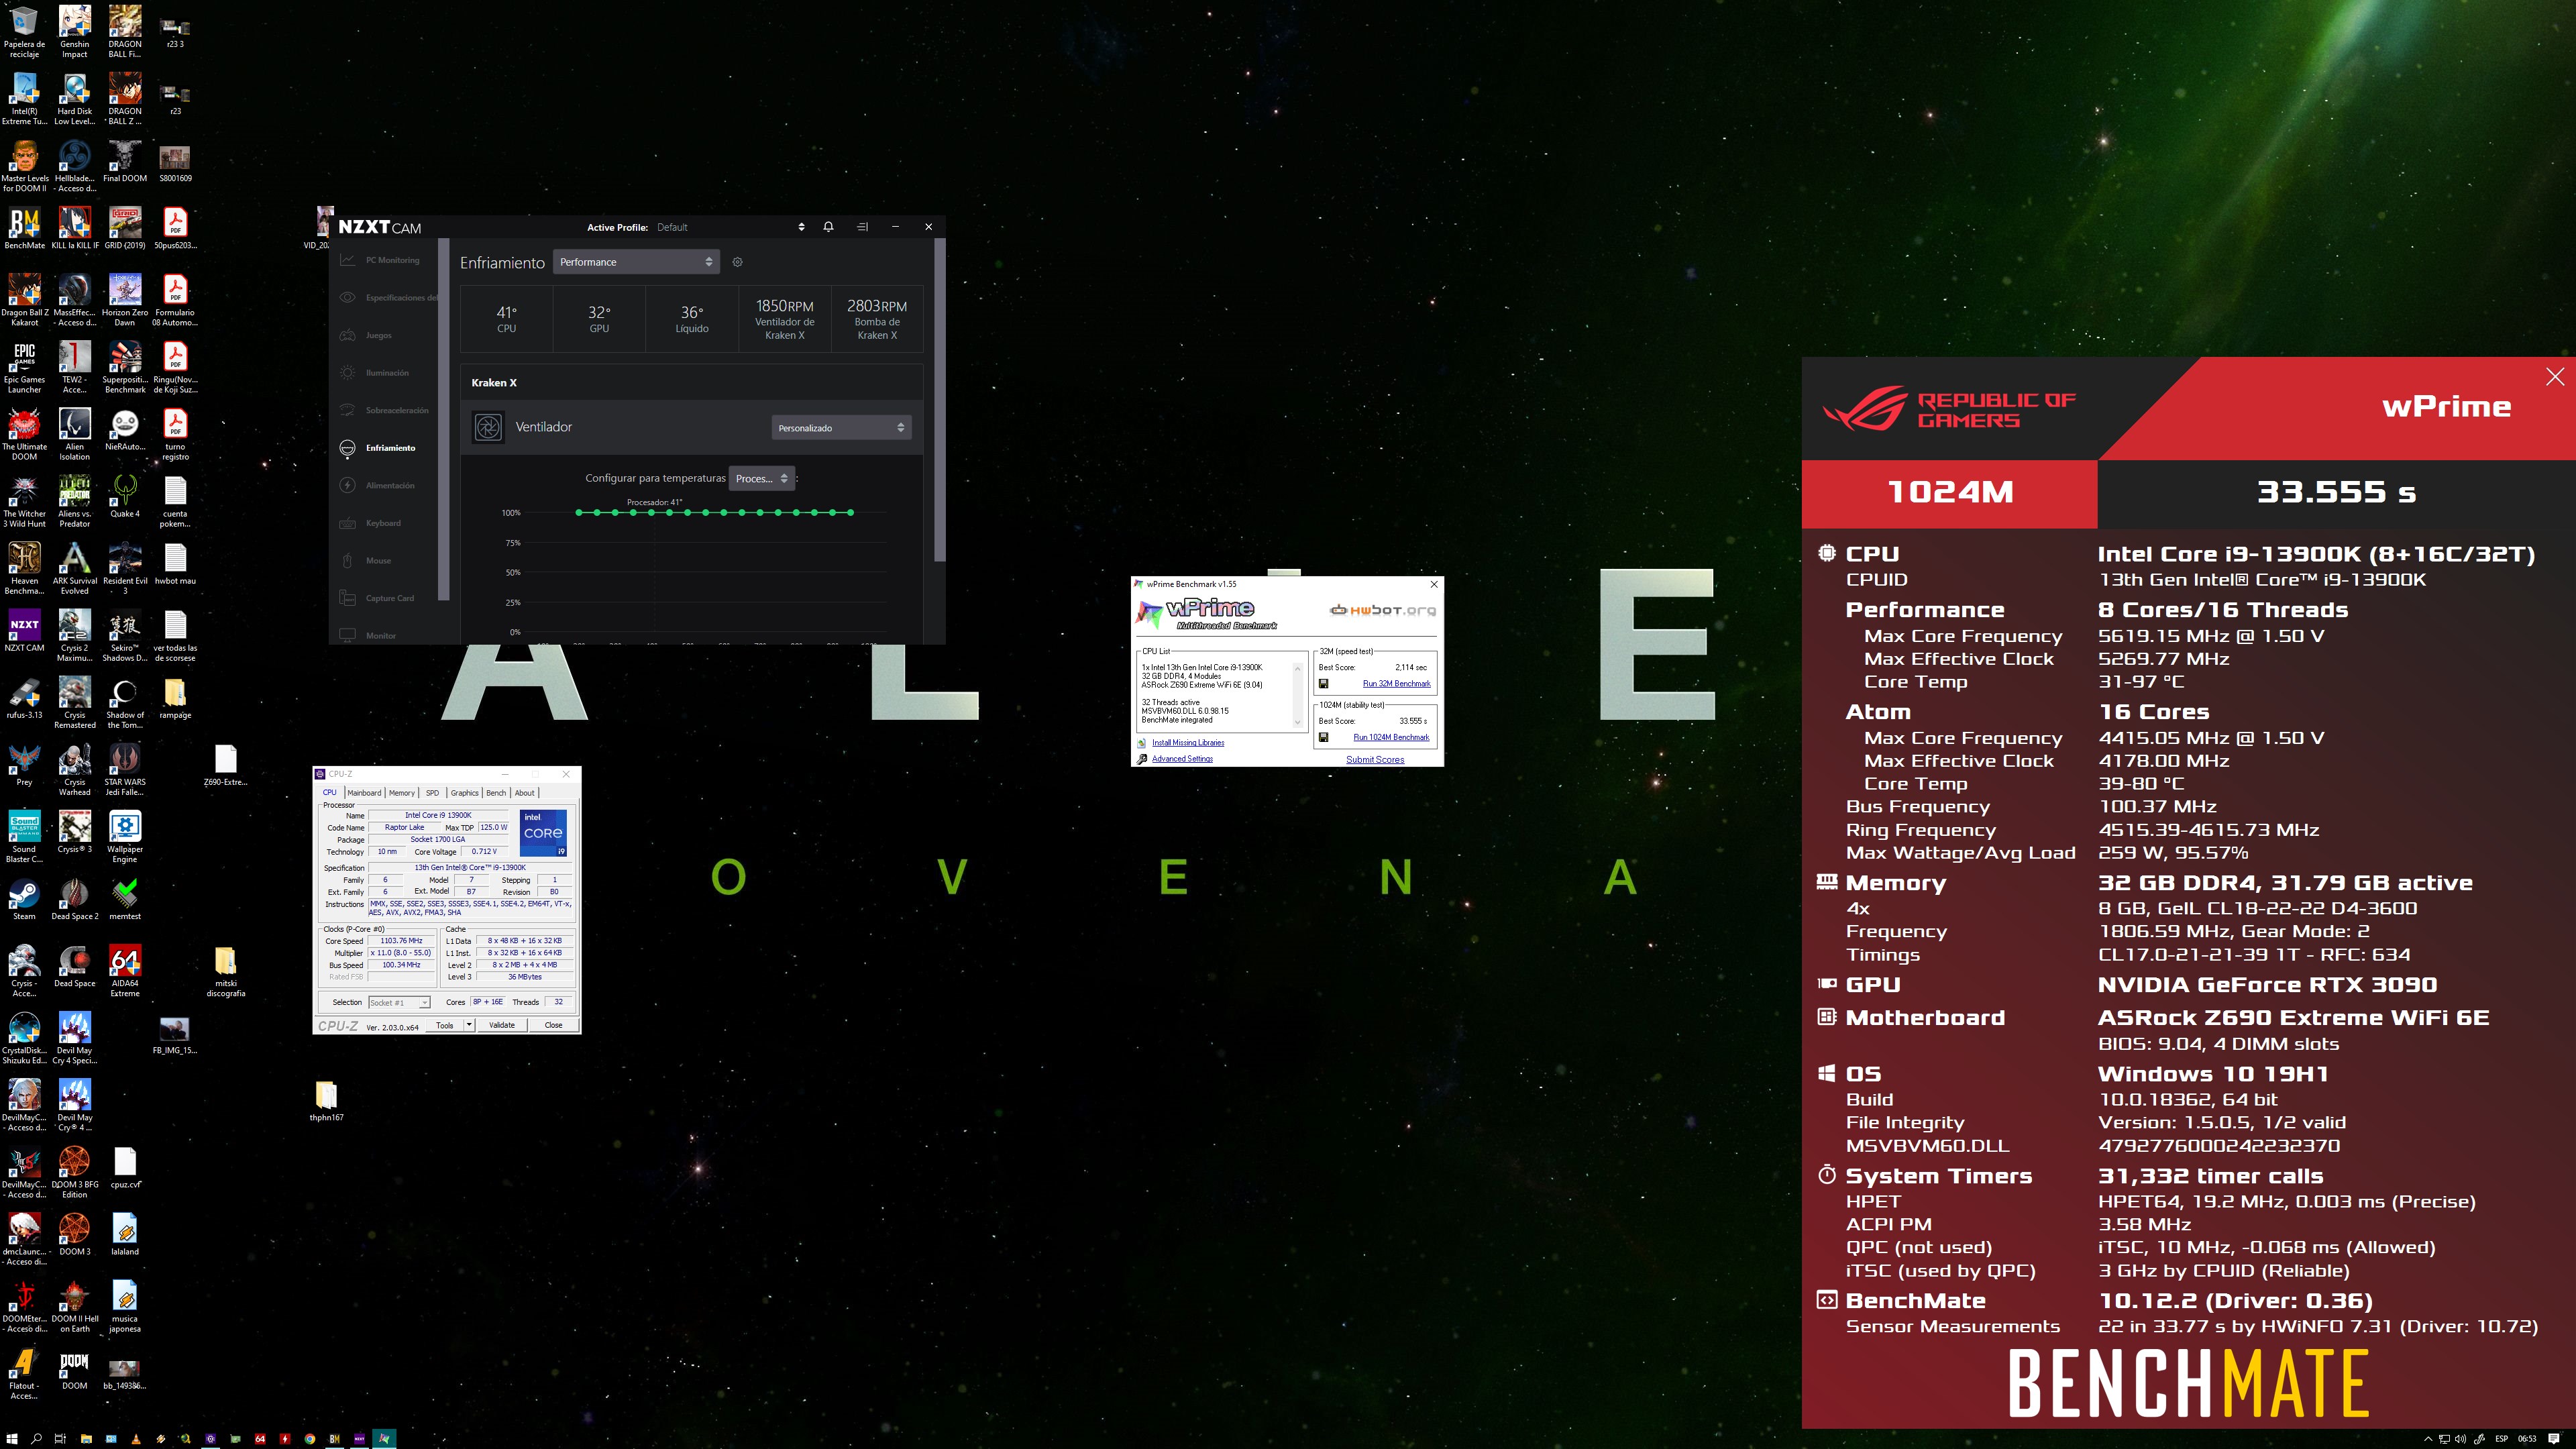Open Epic Games Launcher shortcut on desktop

pos(24,366)
